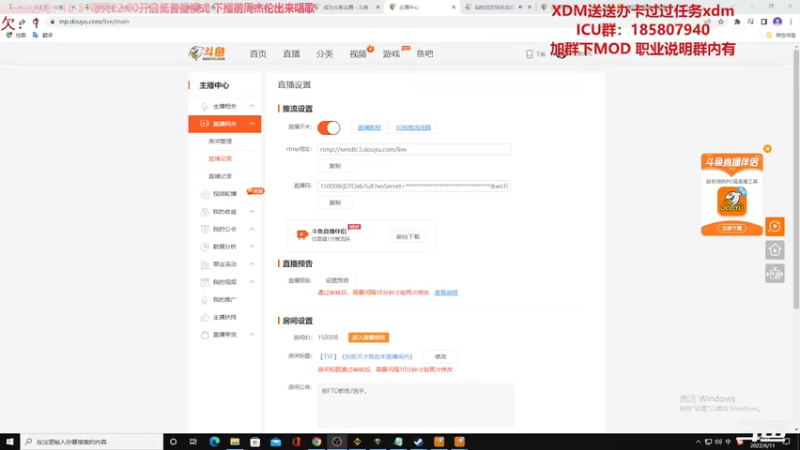Copy the stream key with 复制
The width and height of the screenshot is (800, 450).
[x=335, y=203]
